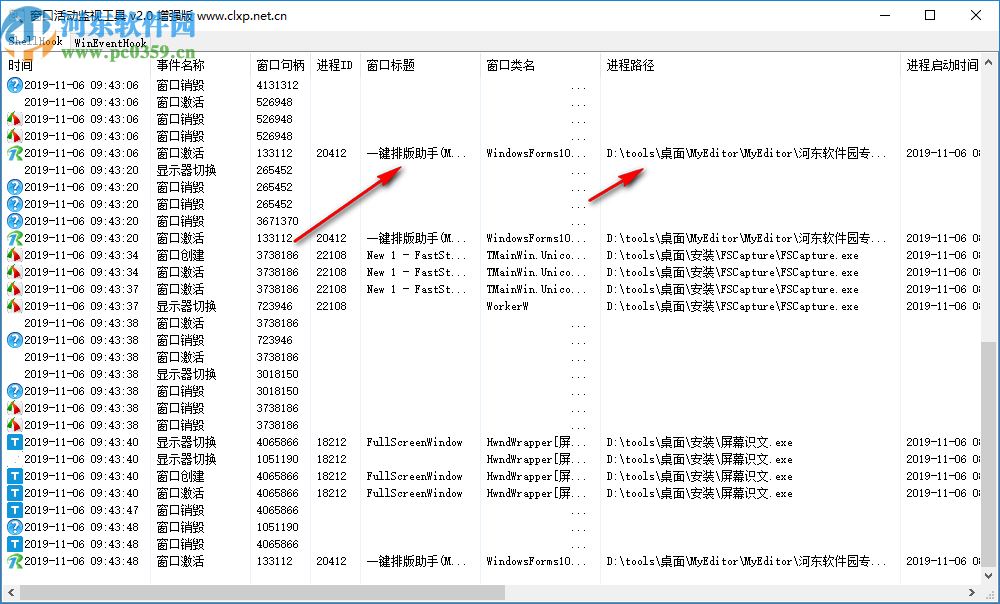
Task: Select New 1 - FastSt title in 窗口创建 row
Action: (416, 255)
